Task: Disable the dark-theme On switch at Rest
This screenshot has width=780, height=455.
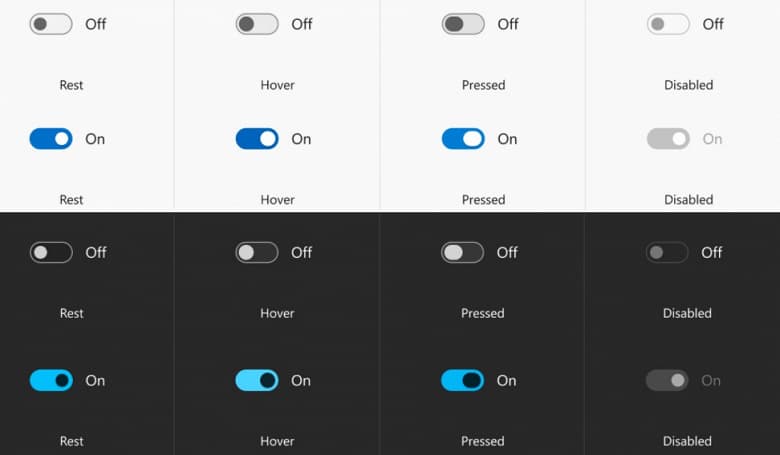Action: click(51, 380)
